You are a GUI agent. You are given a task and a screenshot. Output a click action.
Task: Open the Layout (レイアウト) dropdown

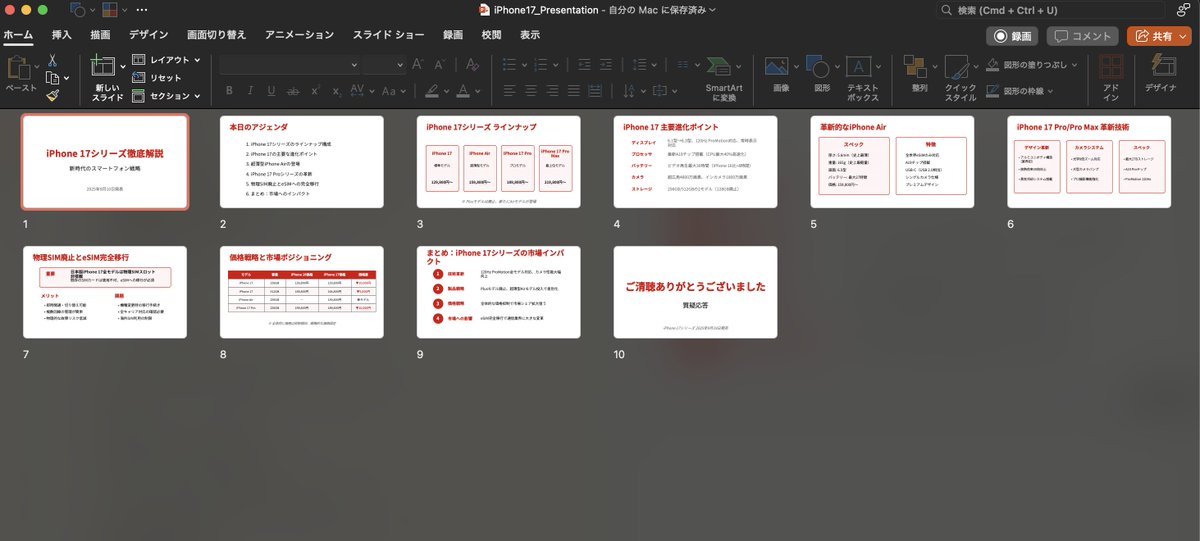click(x=167, y=60)
